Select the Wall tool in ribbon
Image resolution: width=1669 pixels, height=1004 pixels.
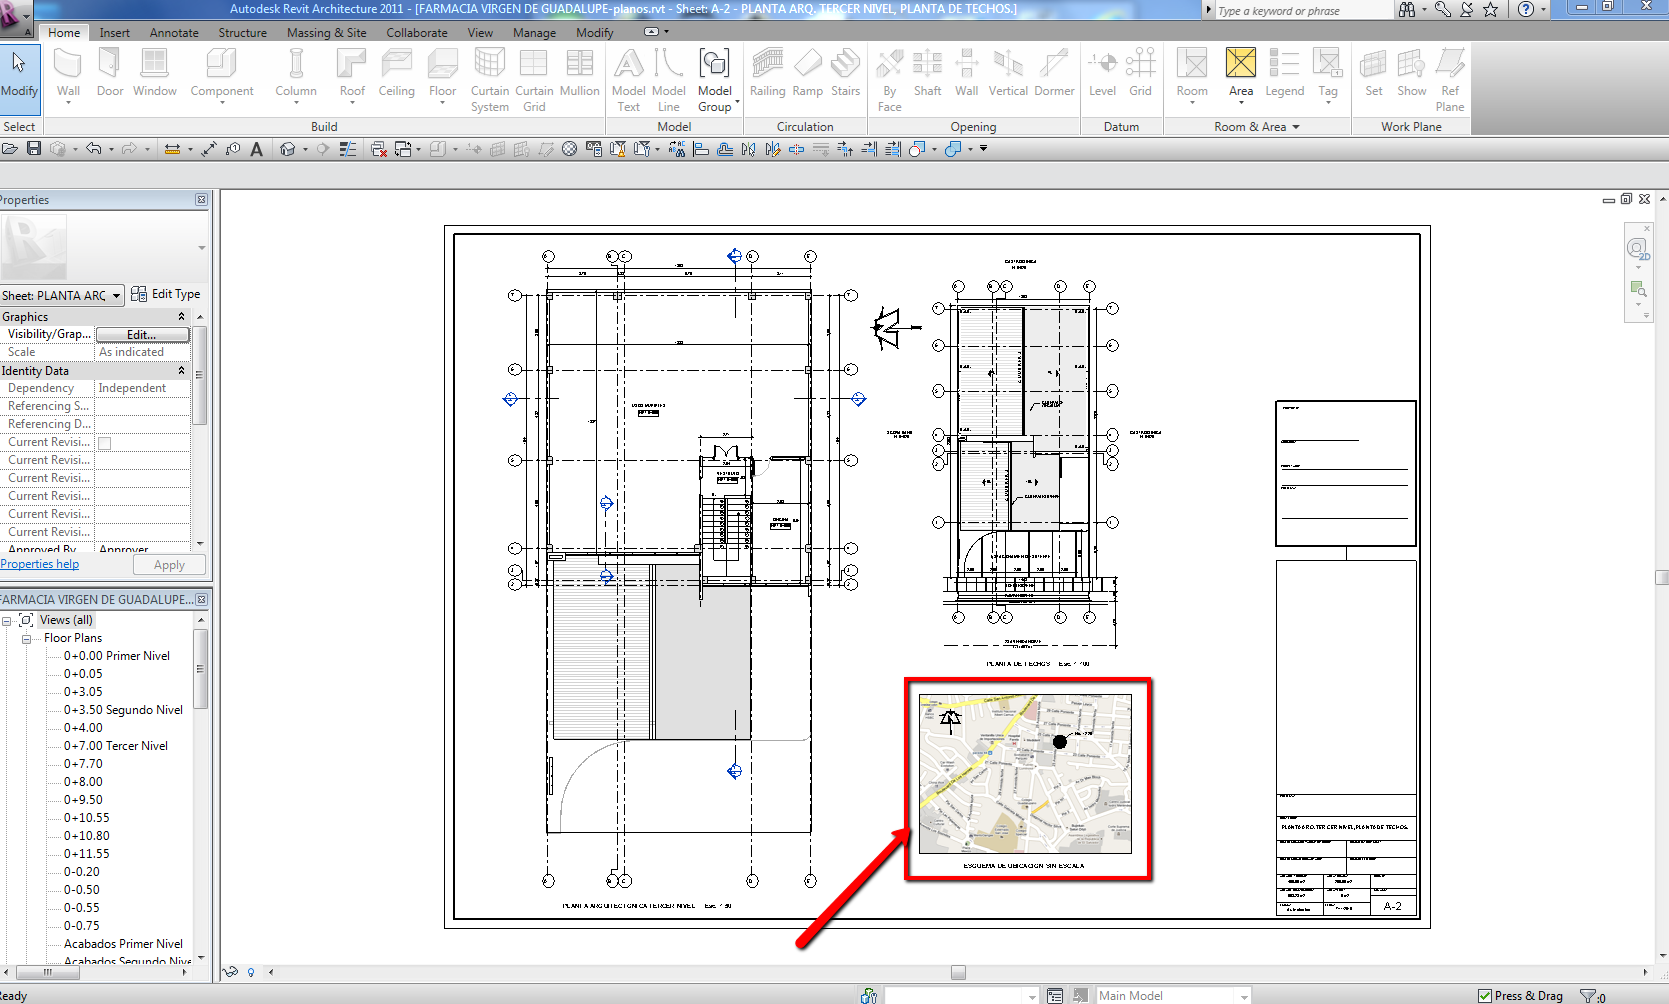[x=68, y=73]
